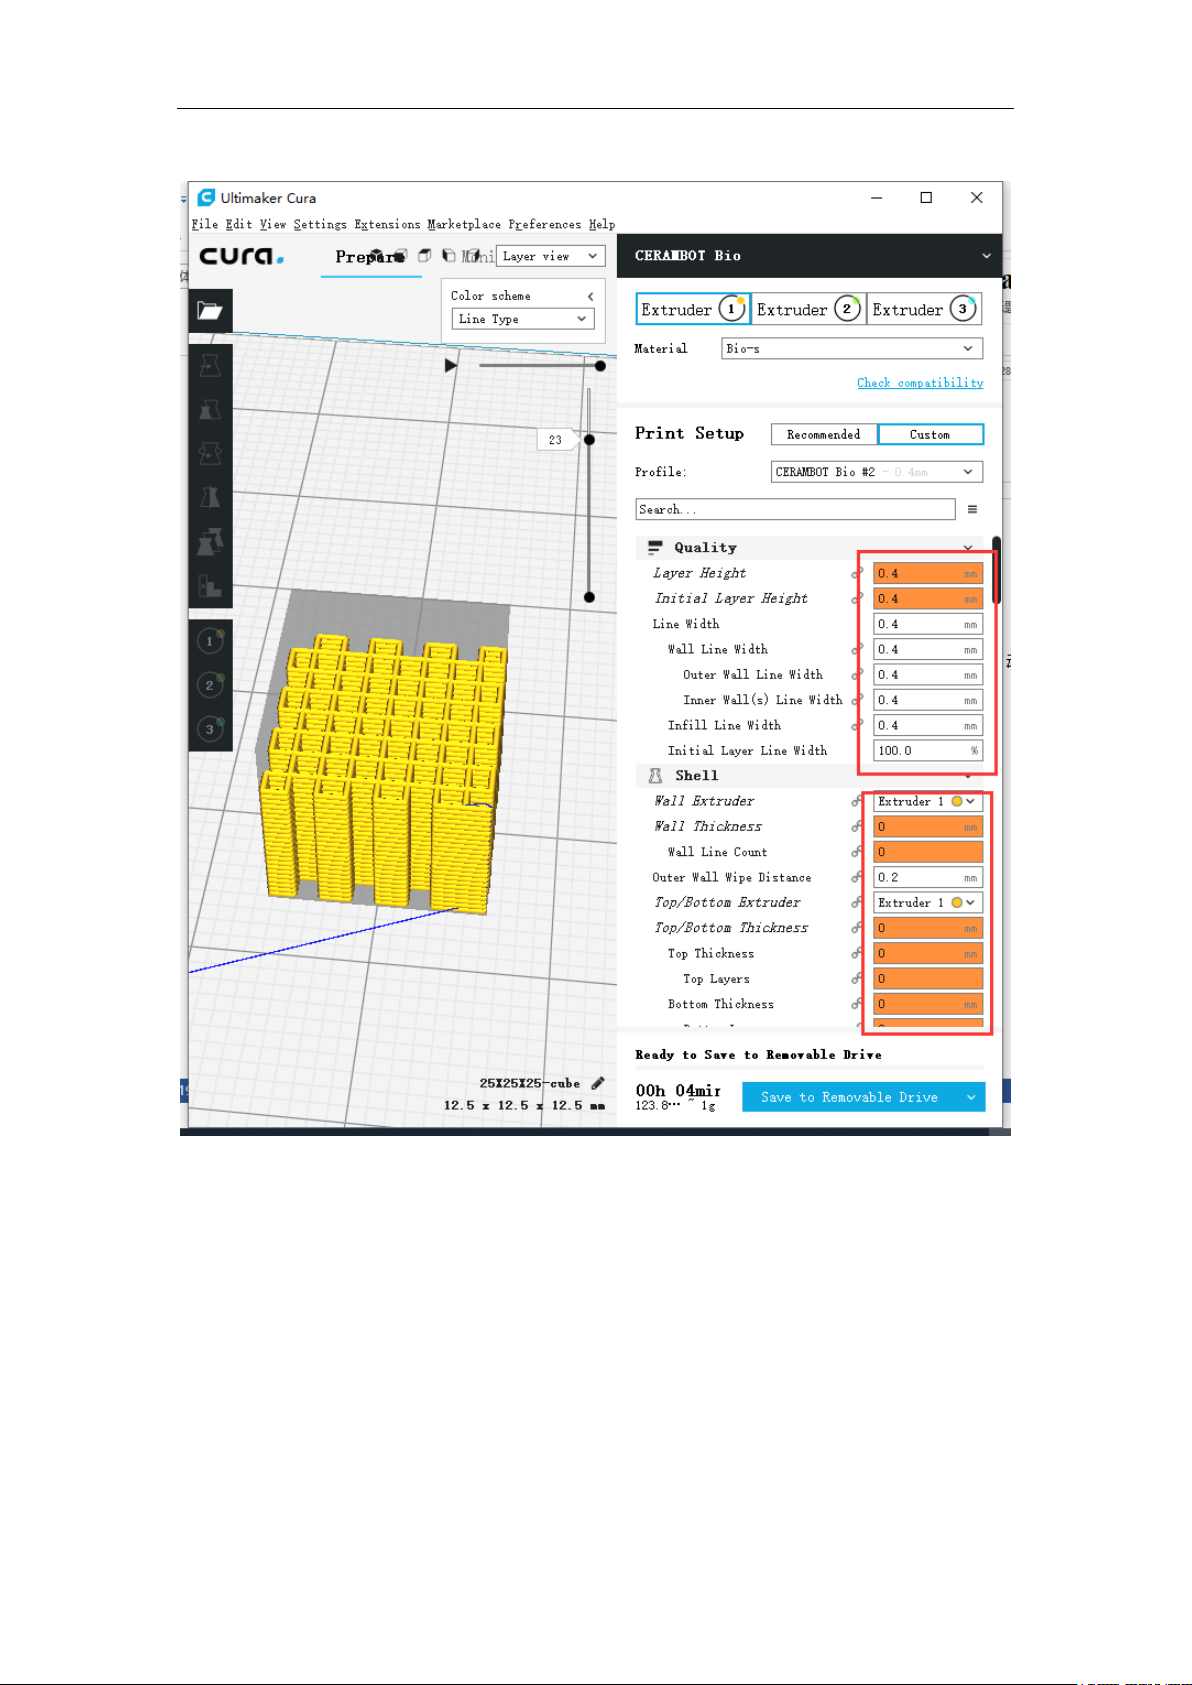Select the Scale tool in left toolbar
The height and width of the screenshot is (1685, 1192).
[x=210, y=410]
